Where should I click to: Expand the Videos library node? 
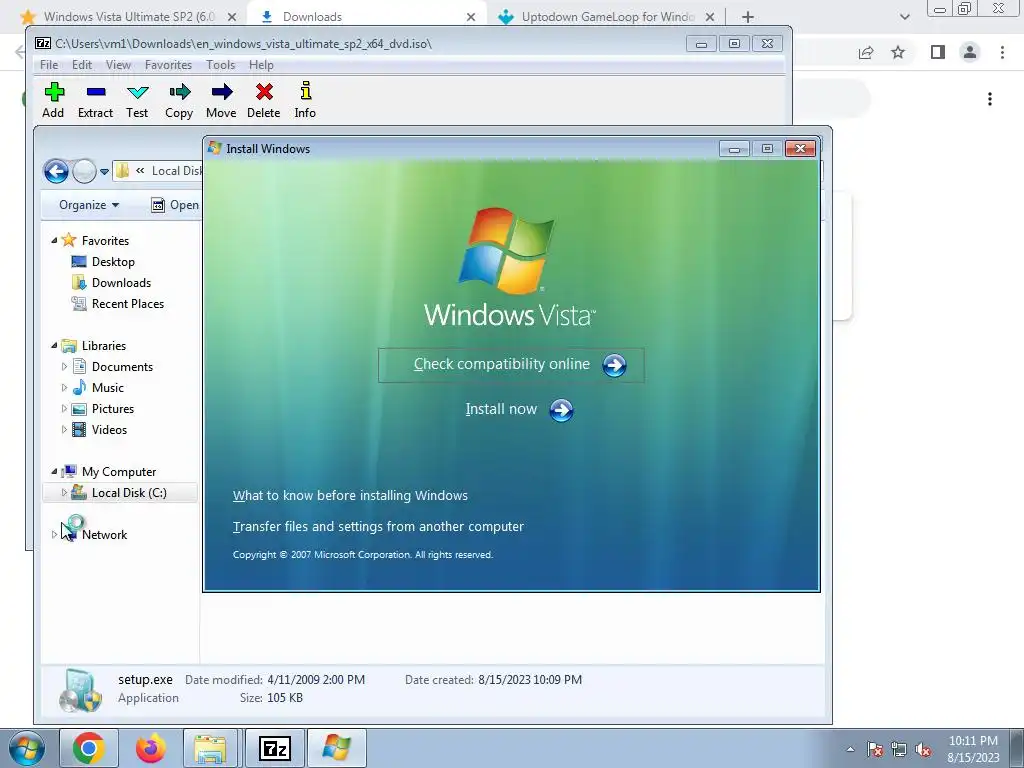pos(64,430)
